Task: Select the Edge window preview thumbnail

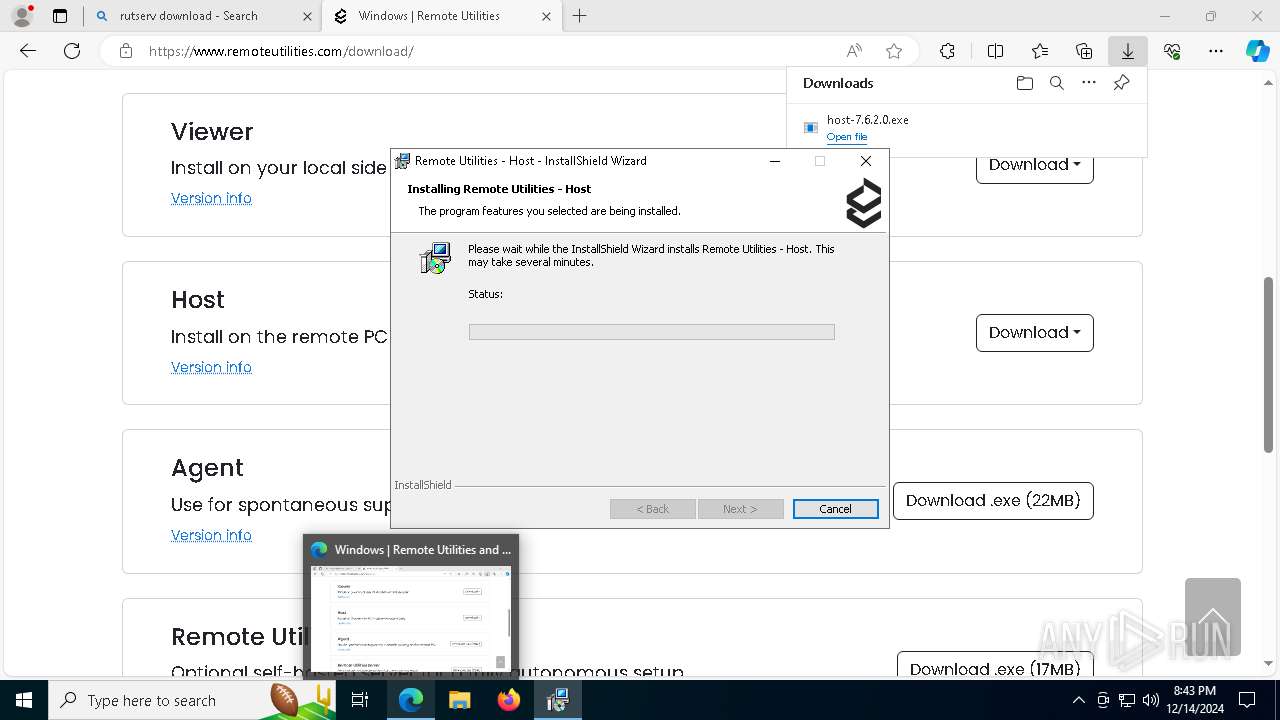Action: pyautogui.click(x=411, y=605)
